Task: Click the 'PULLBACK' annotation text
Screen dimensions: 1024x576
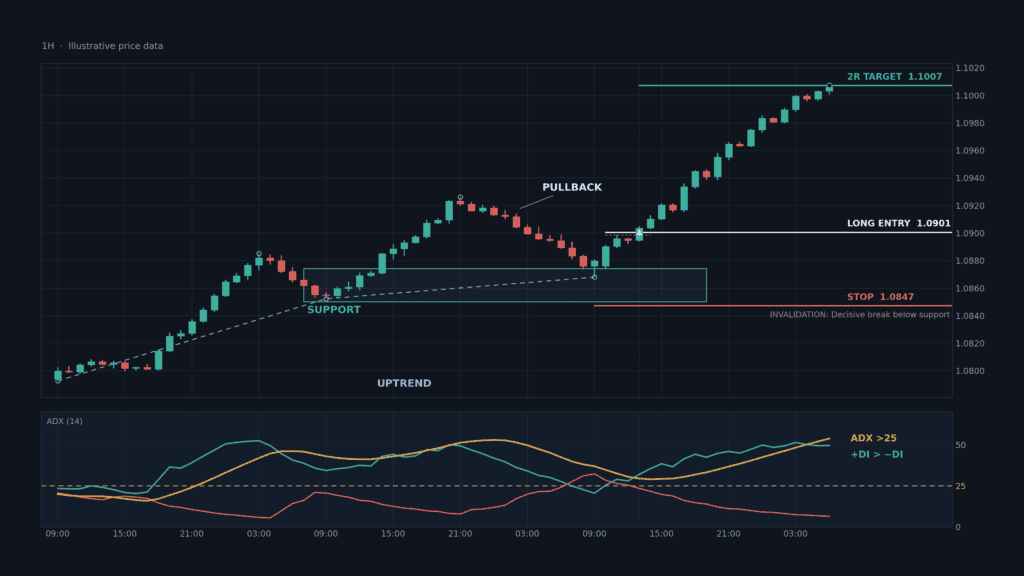Action: (572, 187)
